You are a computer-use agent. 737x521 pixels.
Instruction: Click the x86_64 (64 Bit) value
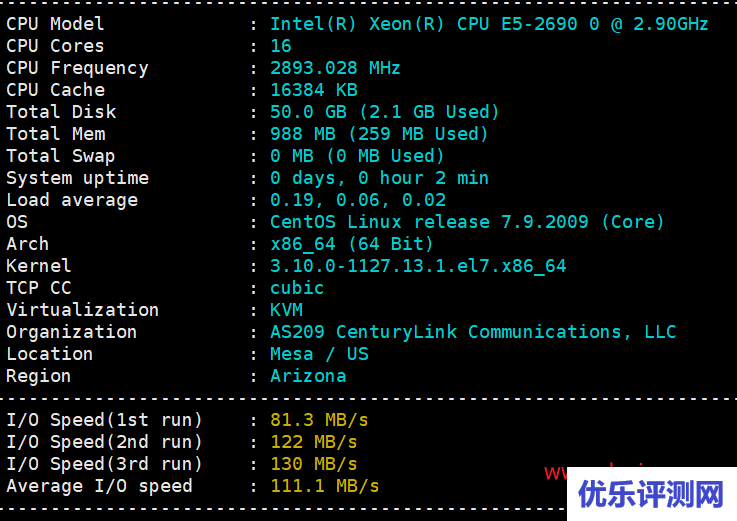click(x=352, y=245)
